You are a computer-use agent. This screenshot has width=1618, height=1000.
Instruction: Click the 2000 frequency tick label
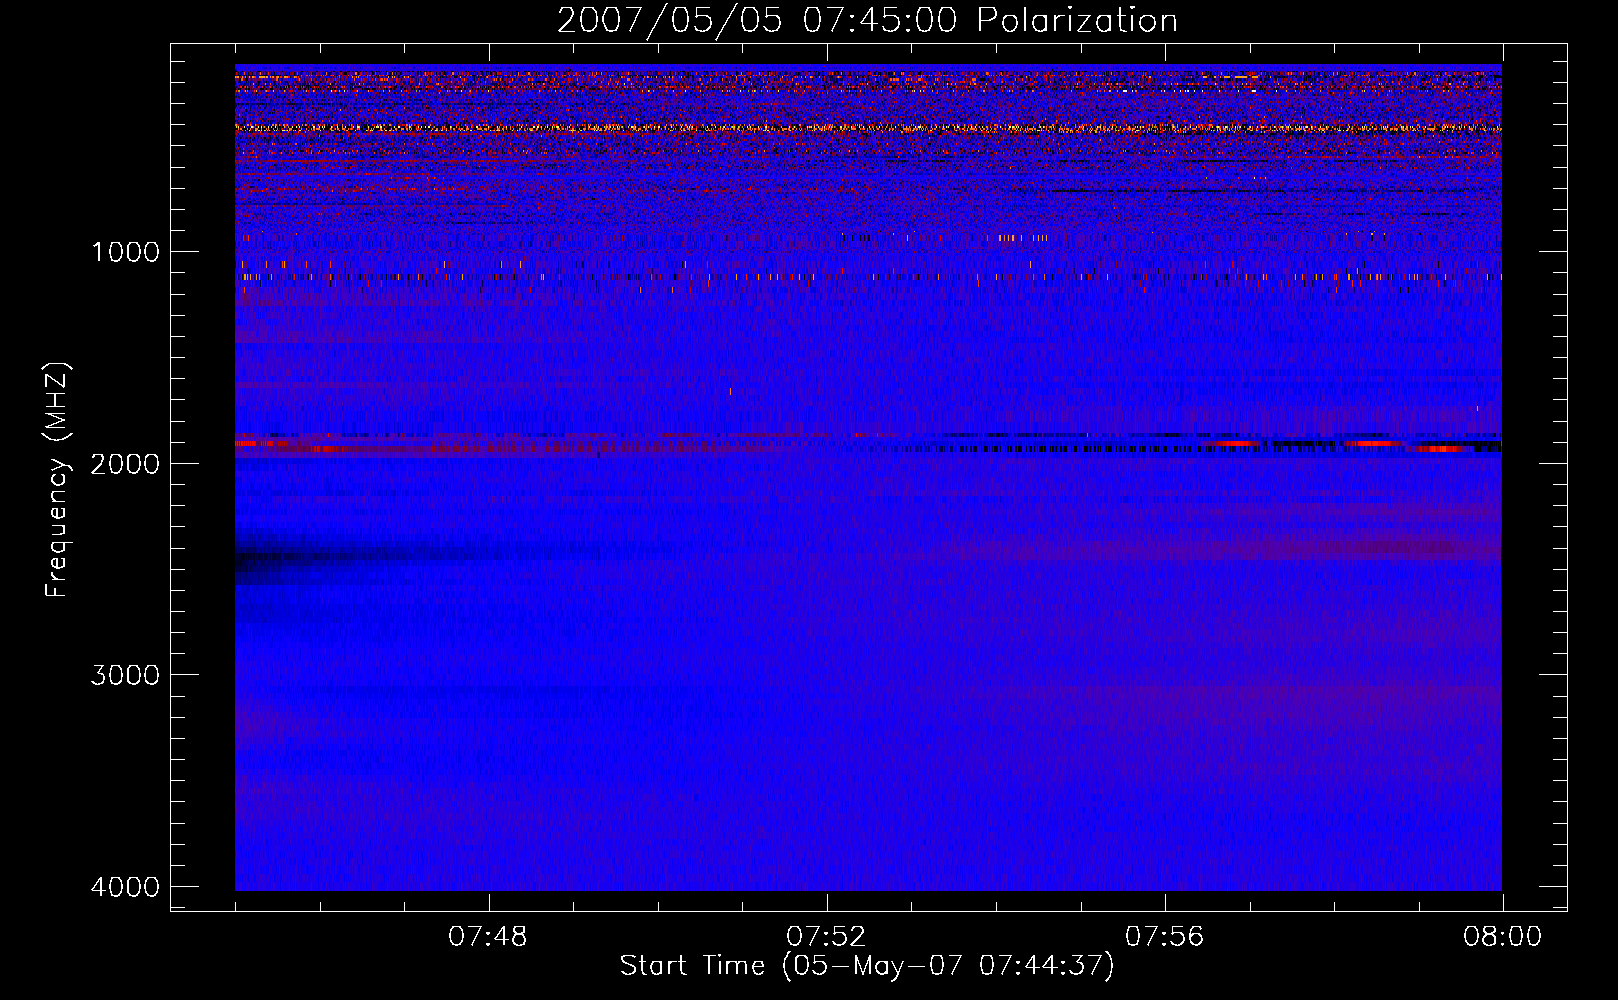point(125,464)
